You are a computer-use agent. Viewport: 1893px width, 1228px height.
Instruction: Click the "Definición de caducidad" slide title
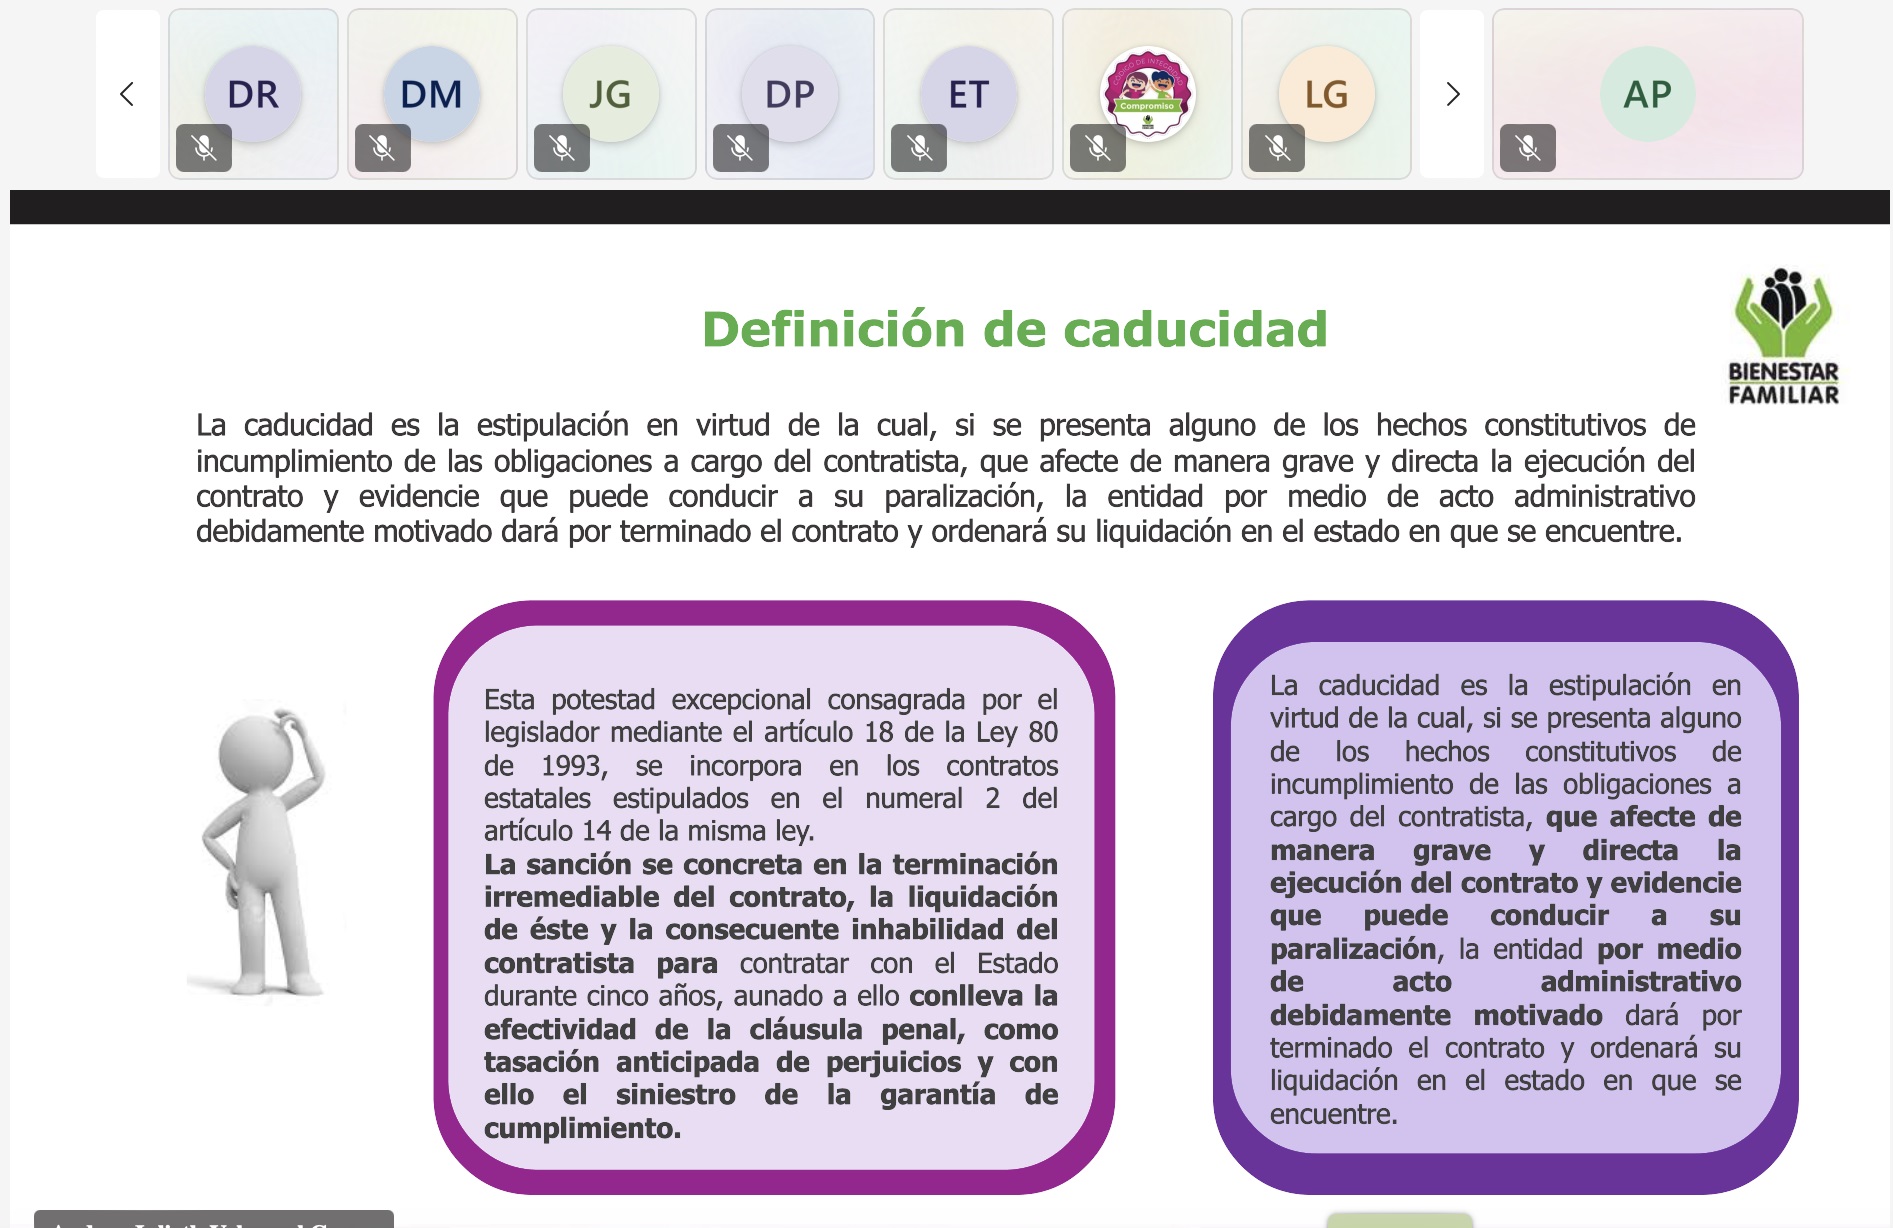coord(1014,329)
